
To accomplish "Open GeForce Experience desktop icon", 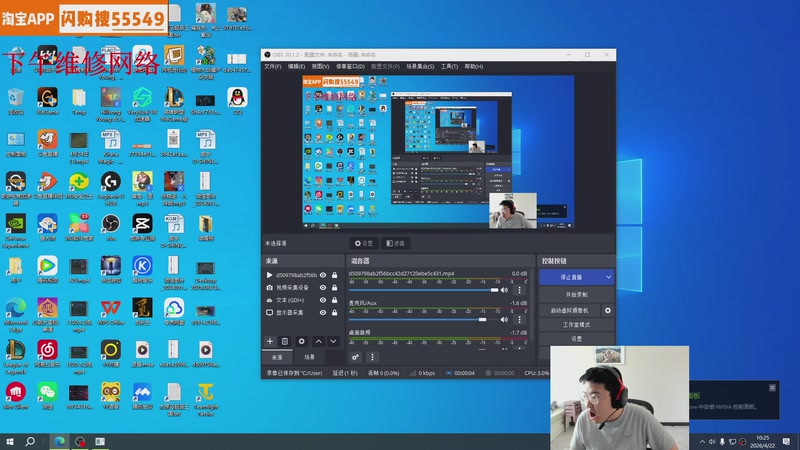I will click(x=16, y=231).
